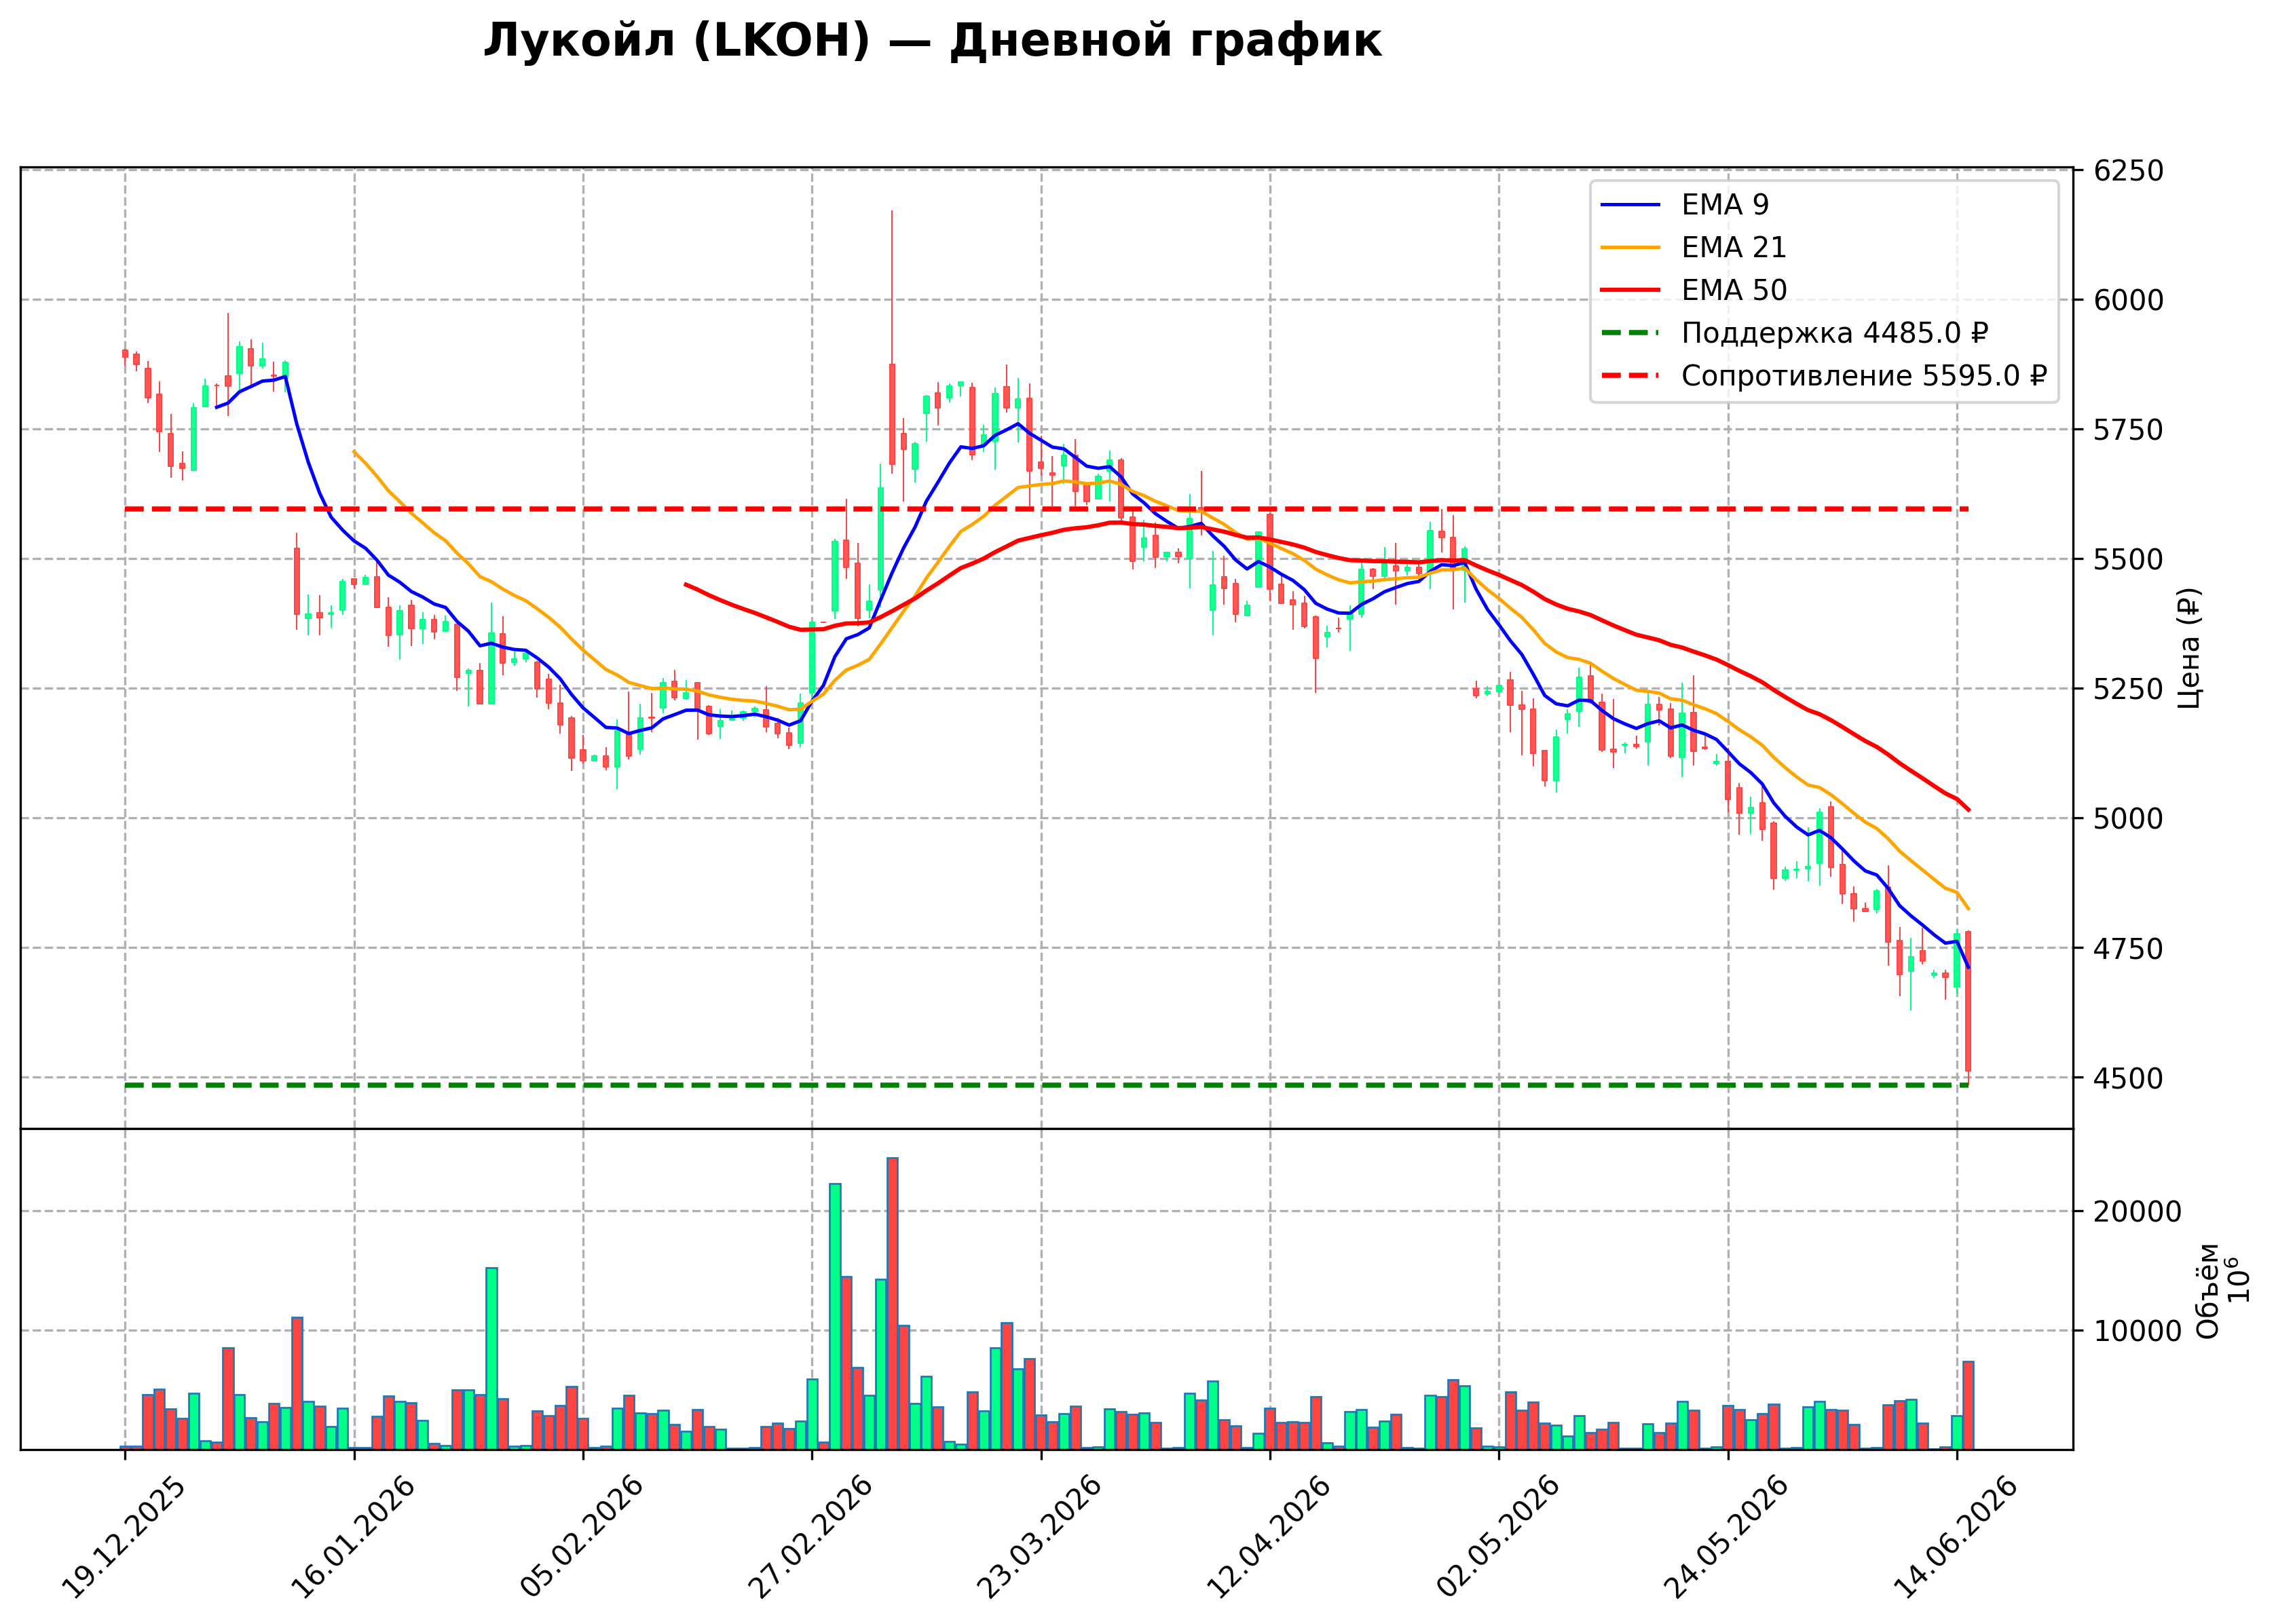Select the 6250 price tick label
The width and height of the screenshot is (2276, 1624).
click(2129, 171)
